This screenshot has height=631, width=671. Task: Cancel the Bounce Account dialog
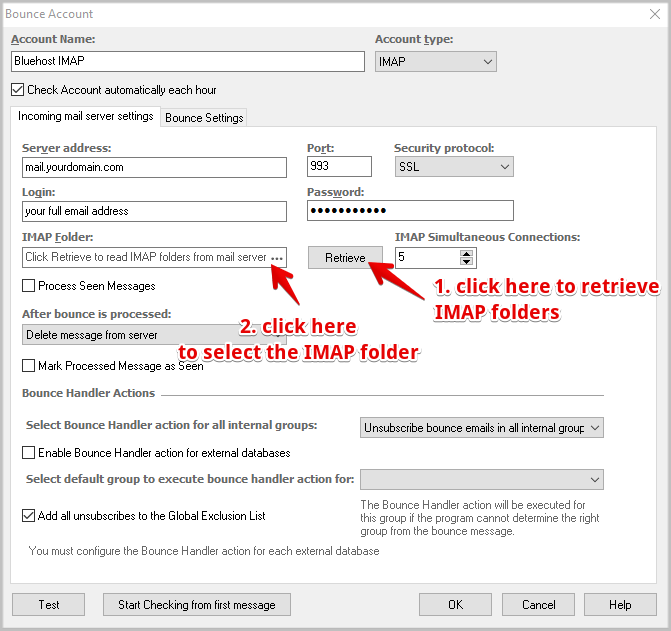(538, 604)
